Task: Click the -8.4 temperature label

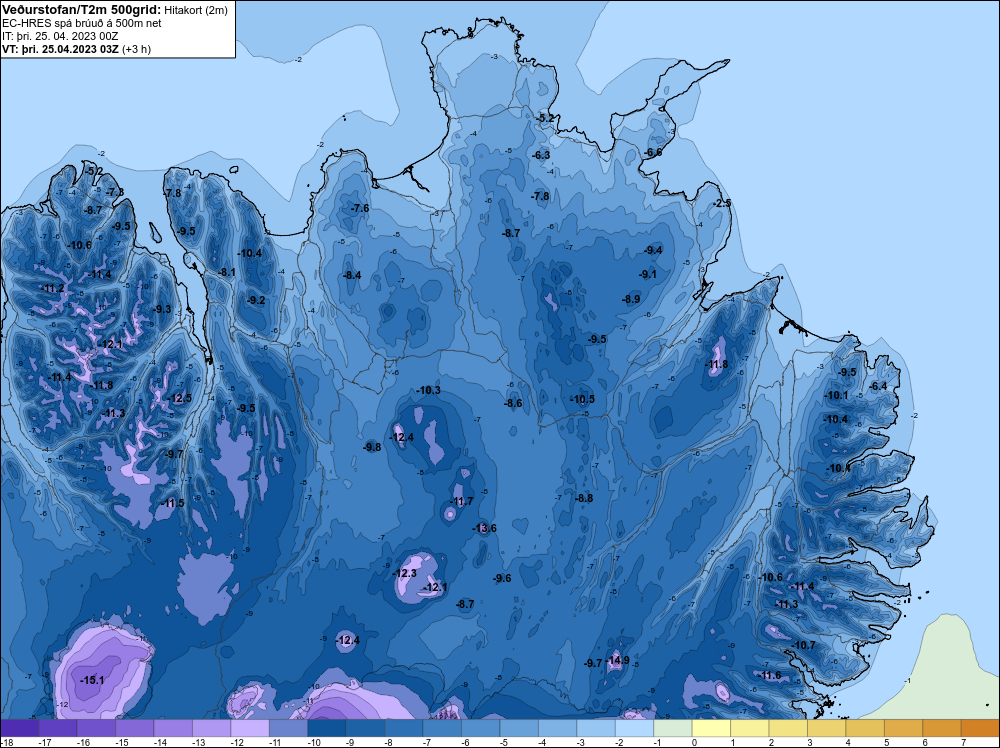Action: pos(352,275)
